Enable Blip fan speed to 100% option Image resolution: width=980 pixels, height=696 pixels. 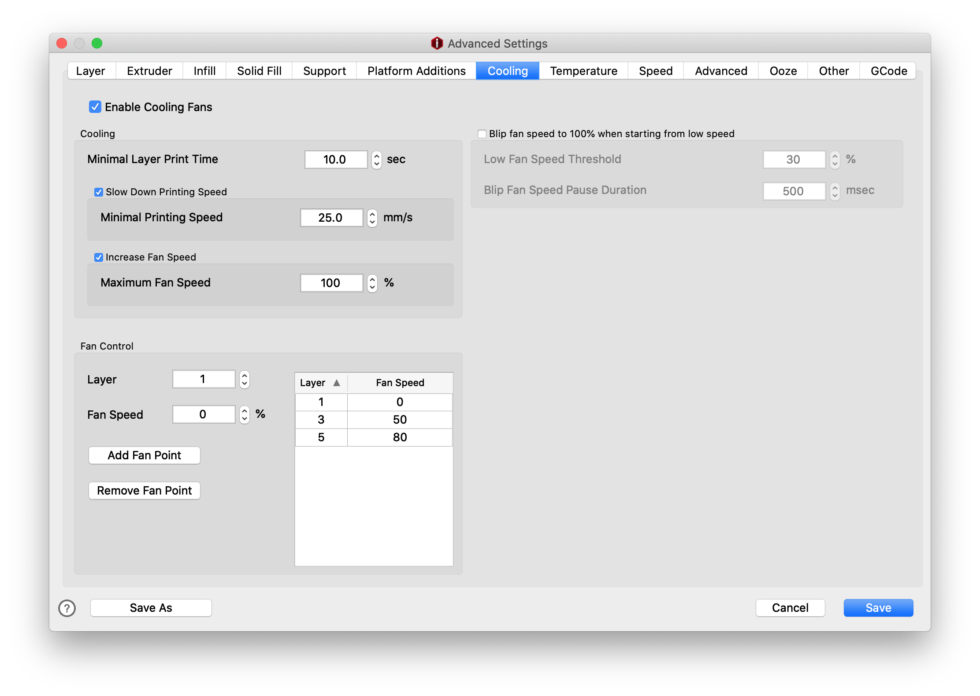pyautogui.click(x=482, y=134)
